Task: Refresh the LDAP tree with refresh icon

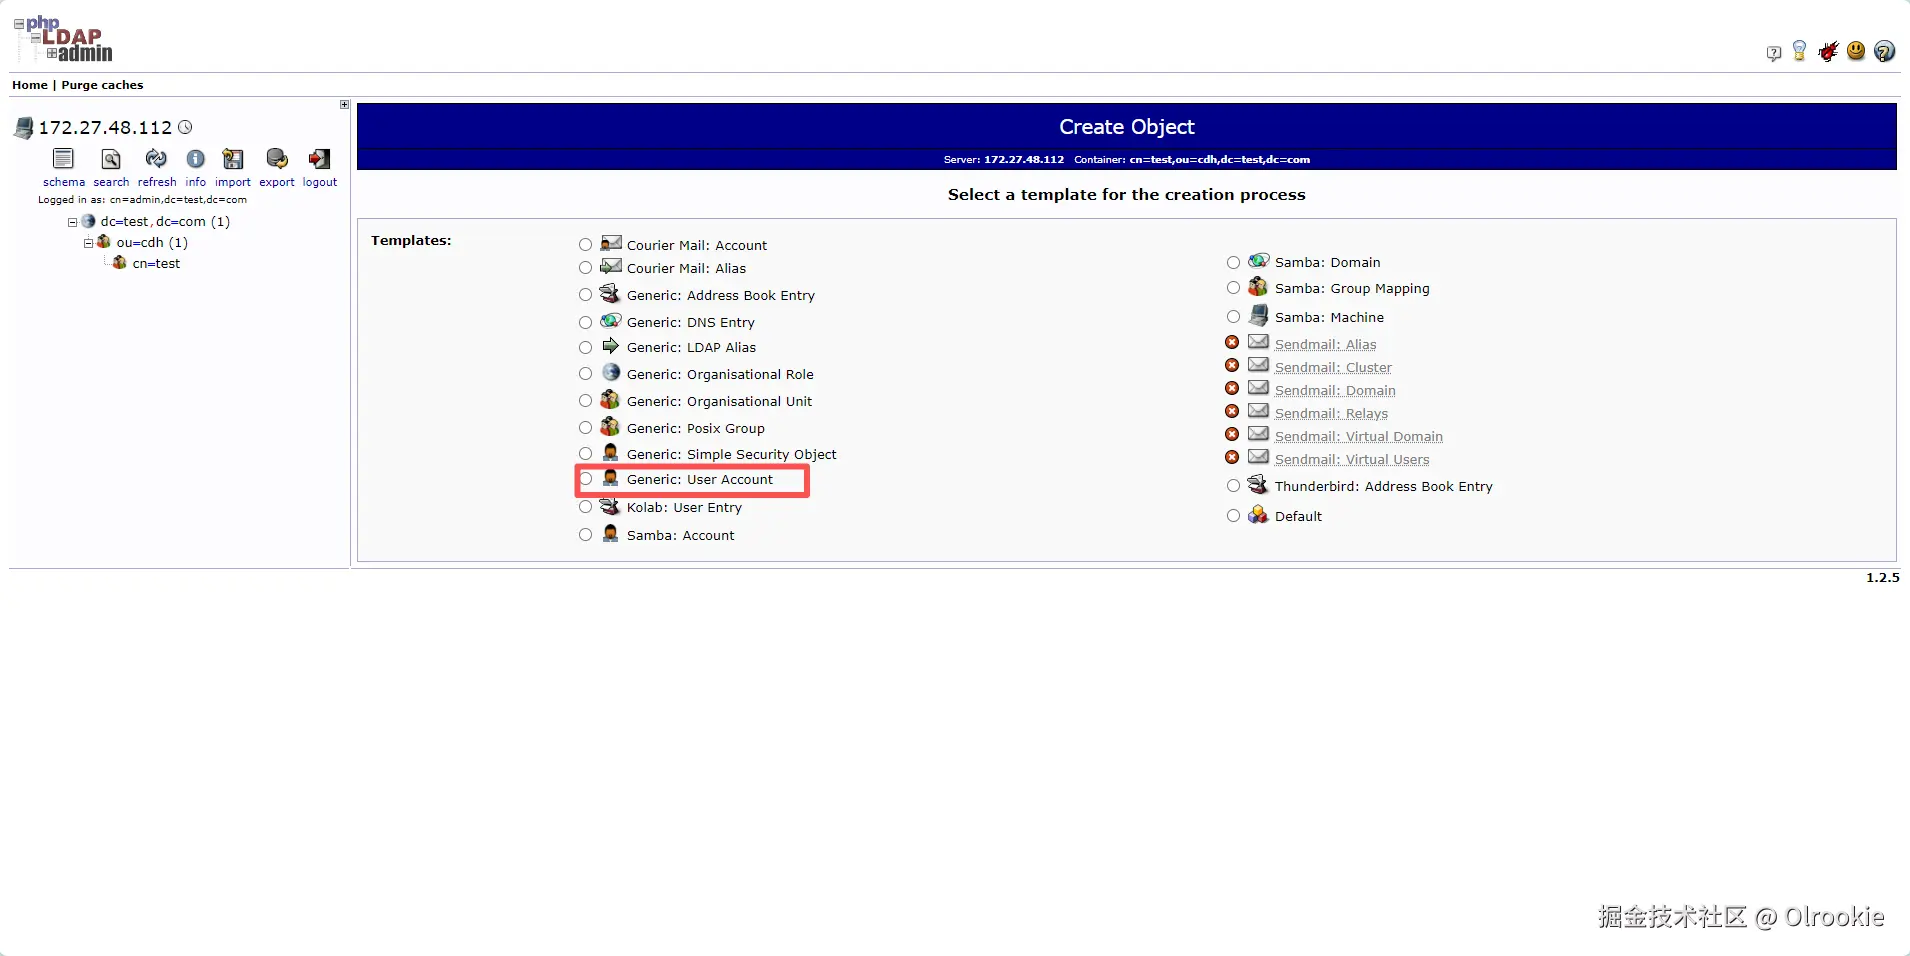Action: point(156,159)
